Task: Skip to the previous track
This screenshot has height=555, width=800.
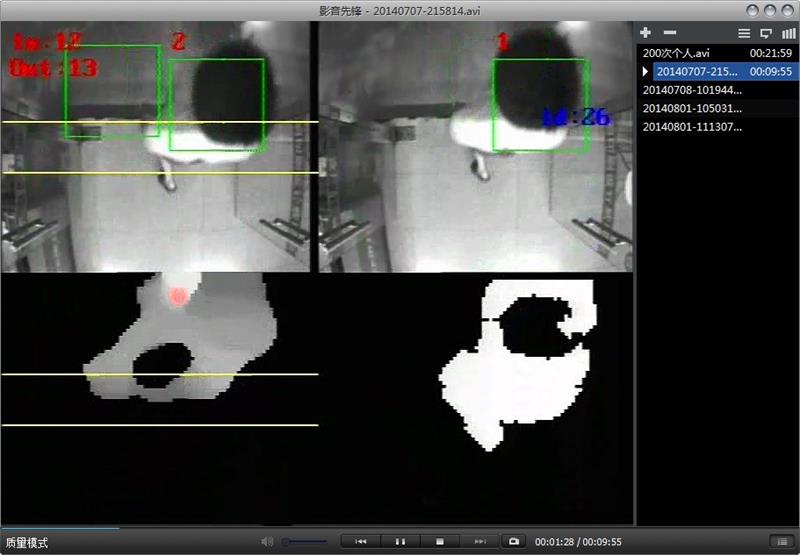Action: point(361,541)
